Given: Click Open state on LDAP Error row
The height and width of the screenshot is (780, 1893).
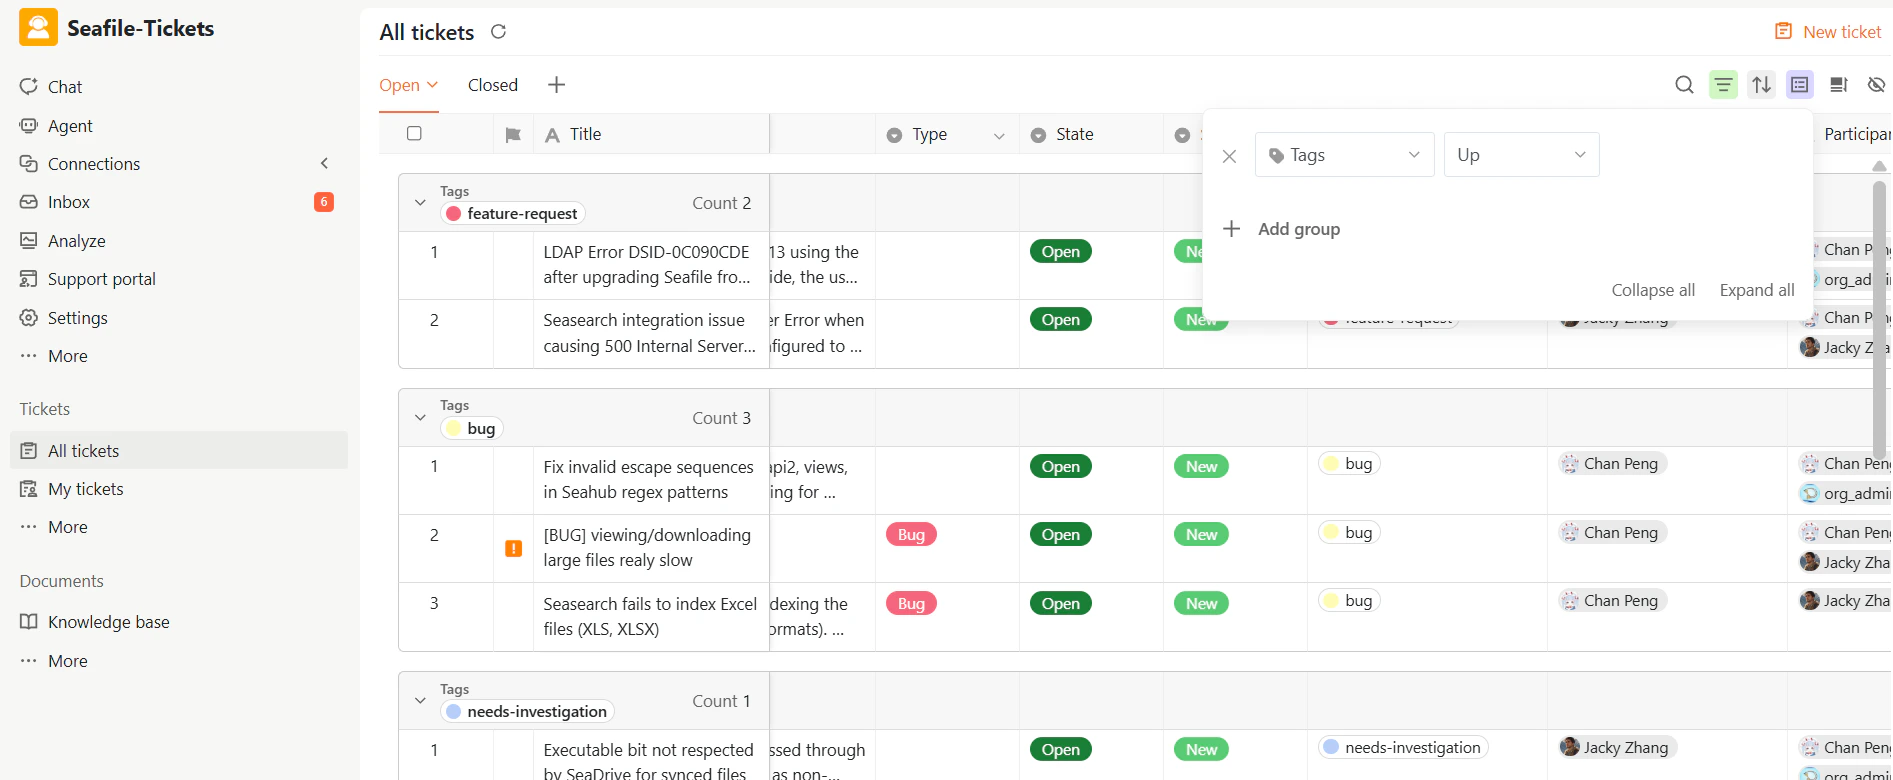Looking at the screenshot, I should [1060, 252].
